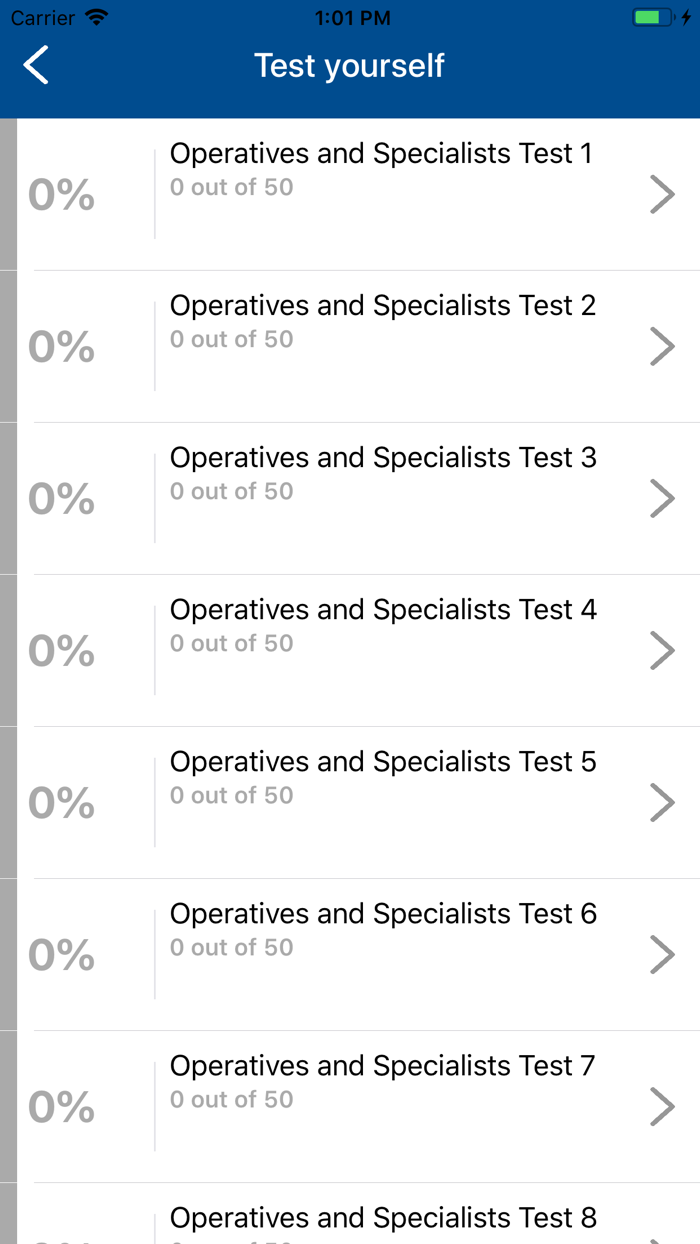The width and height of the screenshot is (700, 1244).
Task: Tap the 0% indicator for Test 6
Action: click(60, 954)
